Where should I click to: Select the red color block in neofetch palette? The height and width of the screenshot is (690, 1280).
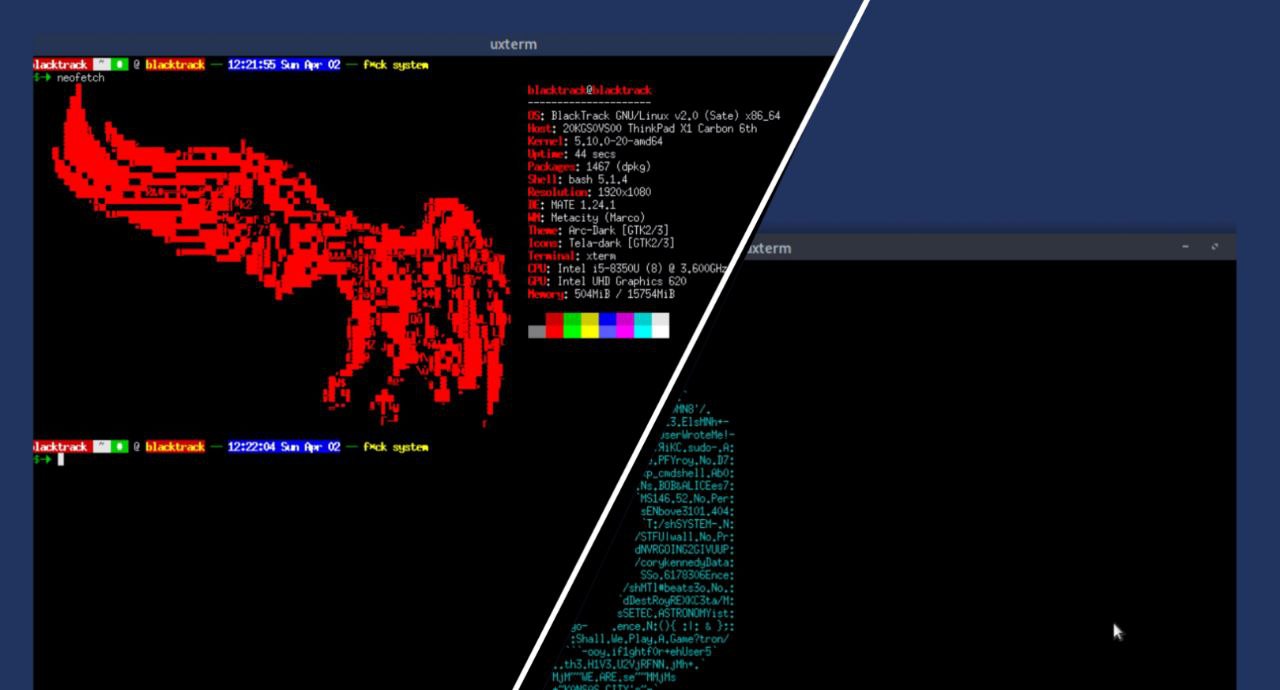click(x=554, y=326)
